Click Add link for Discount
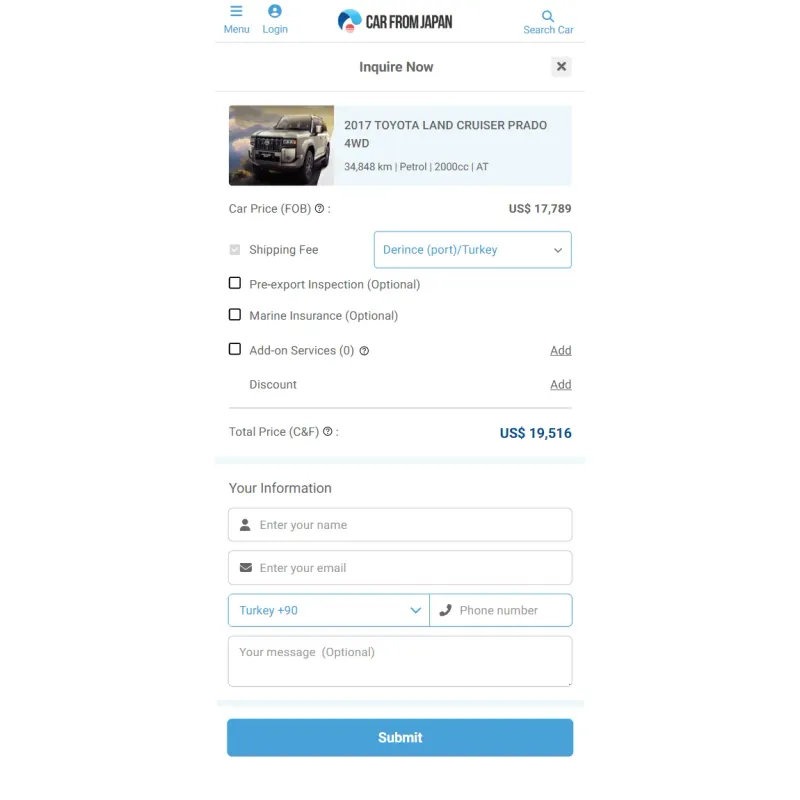This screenshot has height=800, width=800. coord(561,385)
